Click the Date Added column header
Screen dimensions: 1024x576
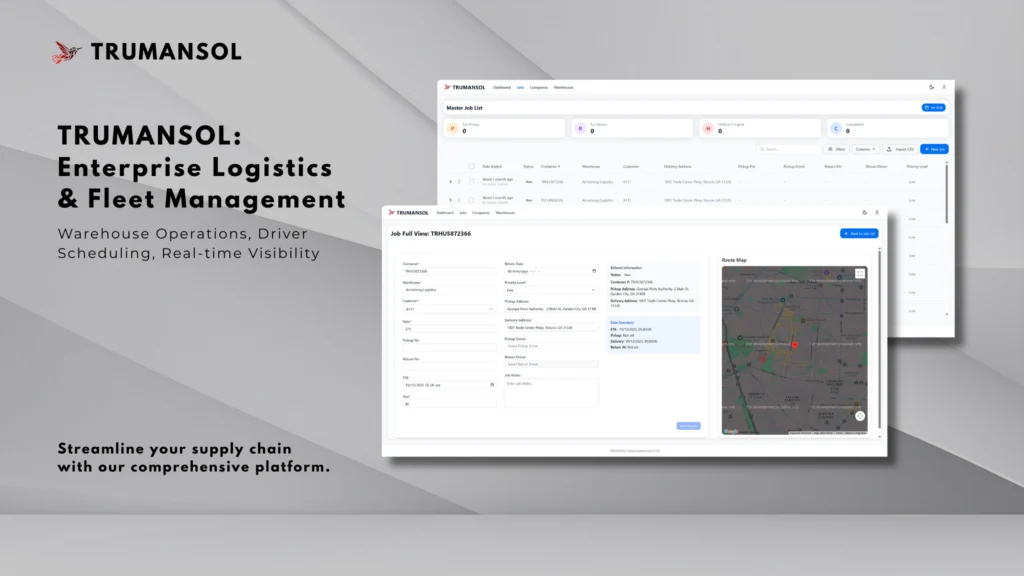pos(492,167)
